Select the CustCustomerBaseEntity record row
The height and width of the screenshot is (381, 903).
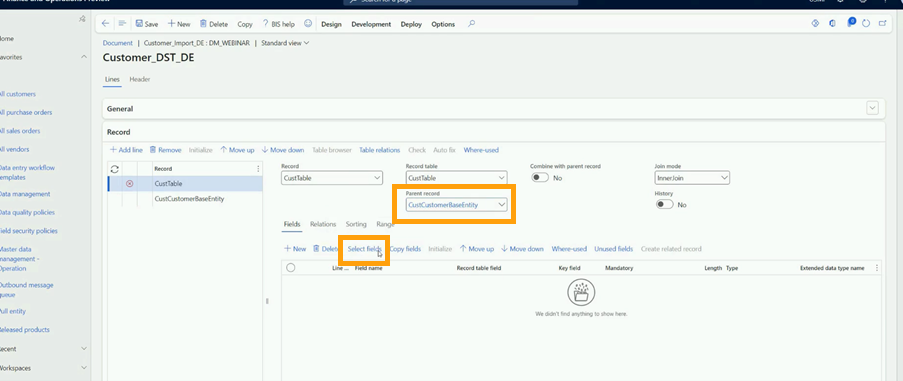185,199
